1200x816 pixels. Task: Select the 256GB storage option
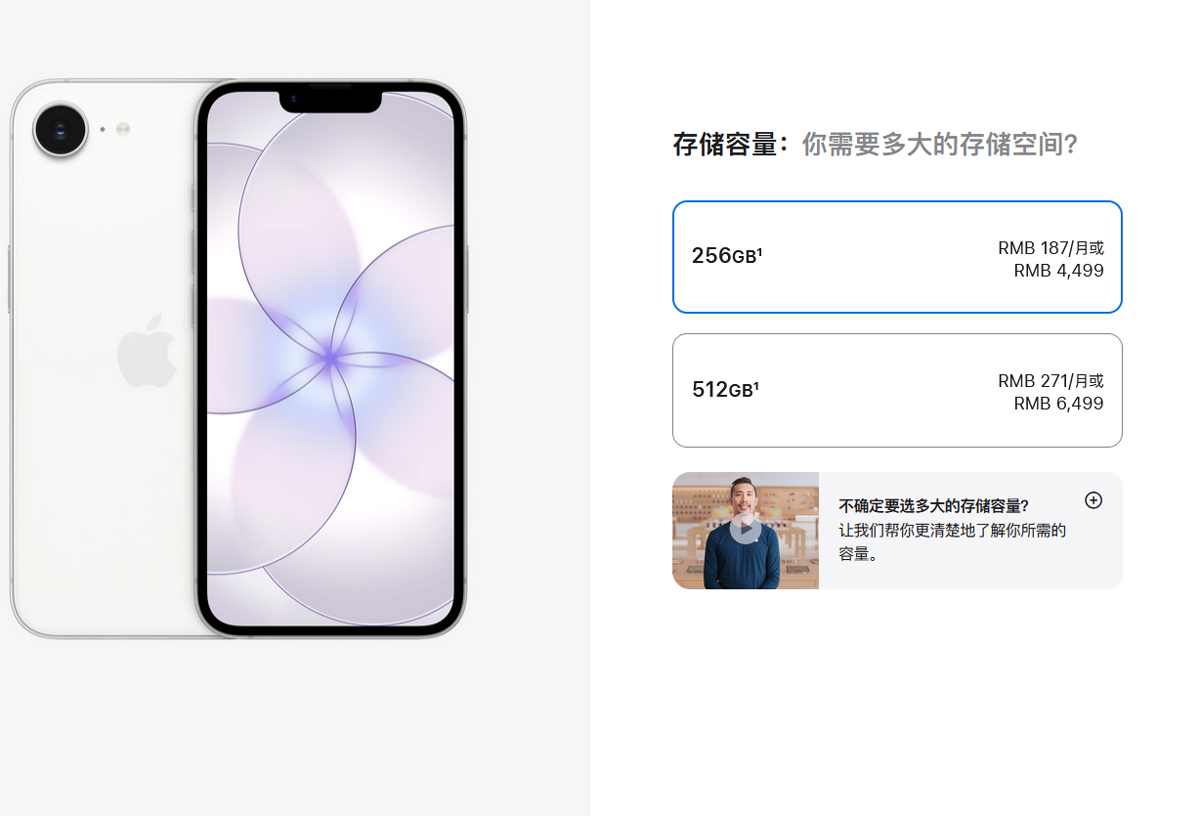(x=897, y=257)
